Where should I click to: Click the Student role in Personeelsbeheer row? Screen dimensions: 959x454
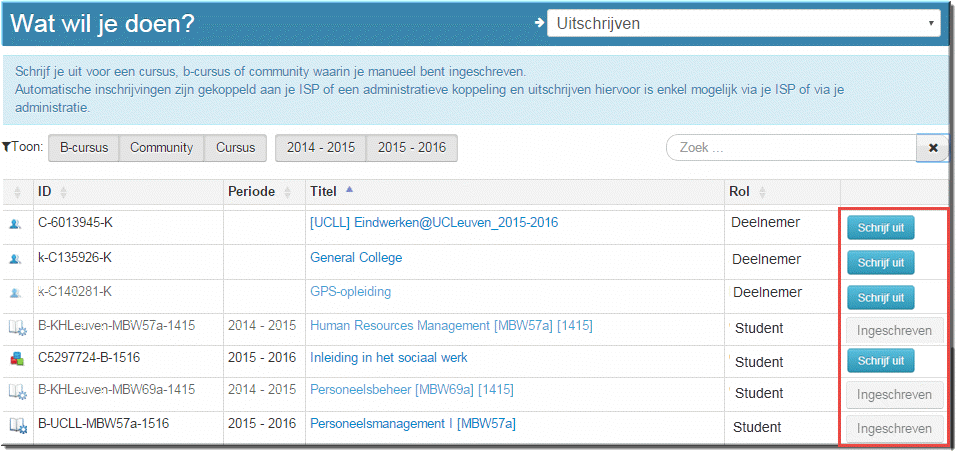[x=759, y=394]
